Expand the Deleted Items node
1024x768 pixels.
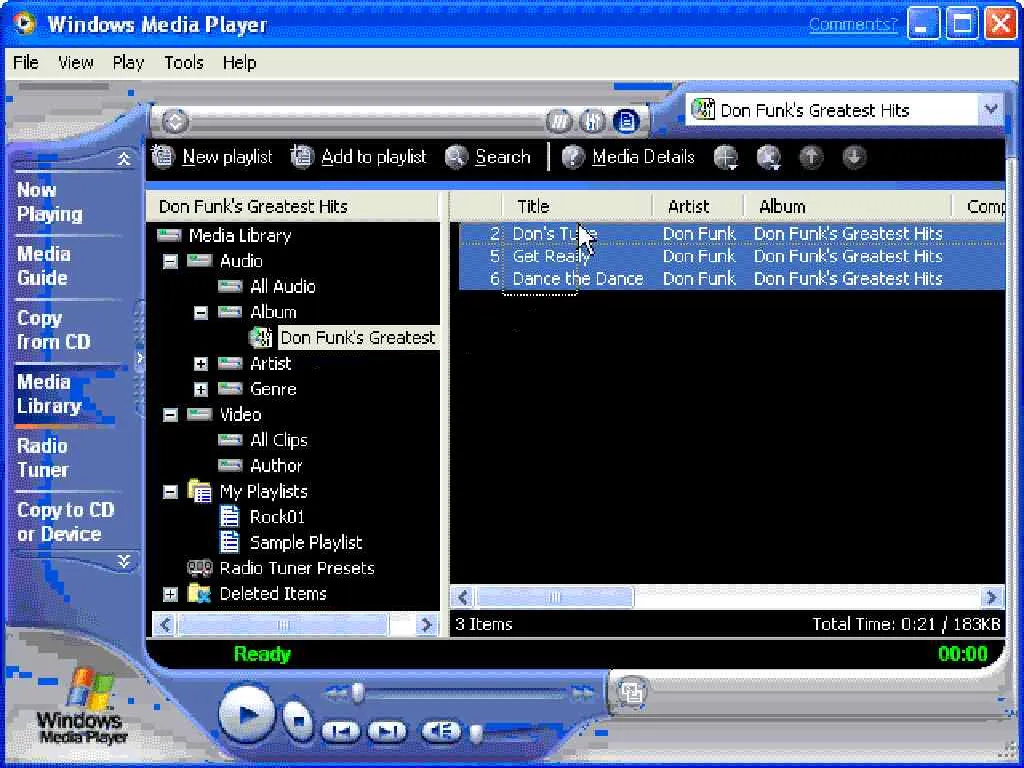coord(170,594)
